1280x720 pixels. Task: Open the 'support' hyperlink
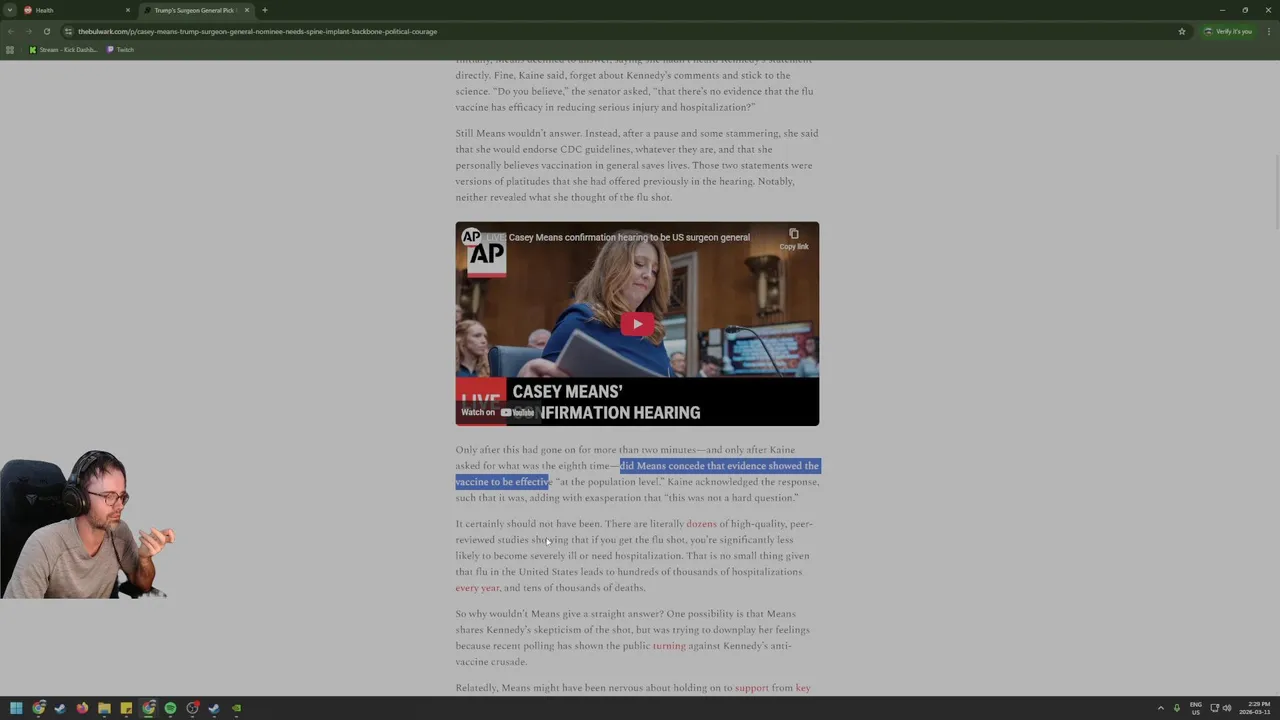point(752,688)
